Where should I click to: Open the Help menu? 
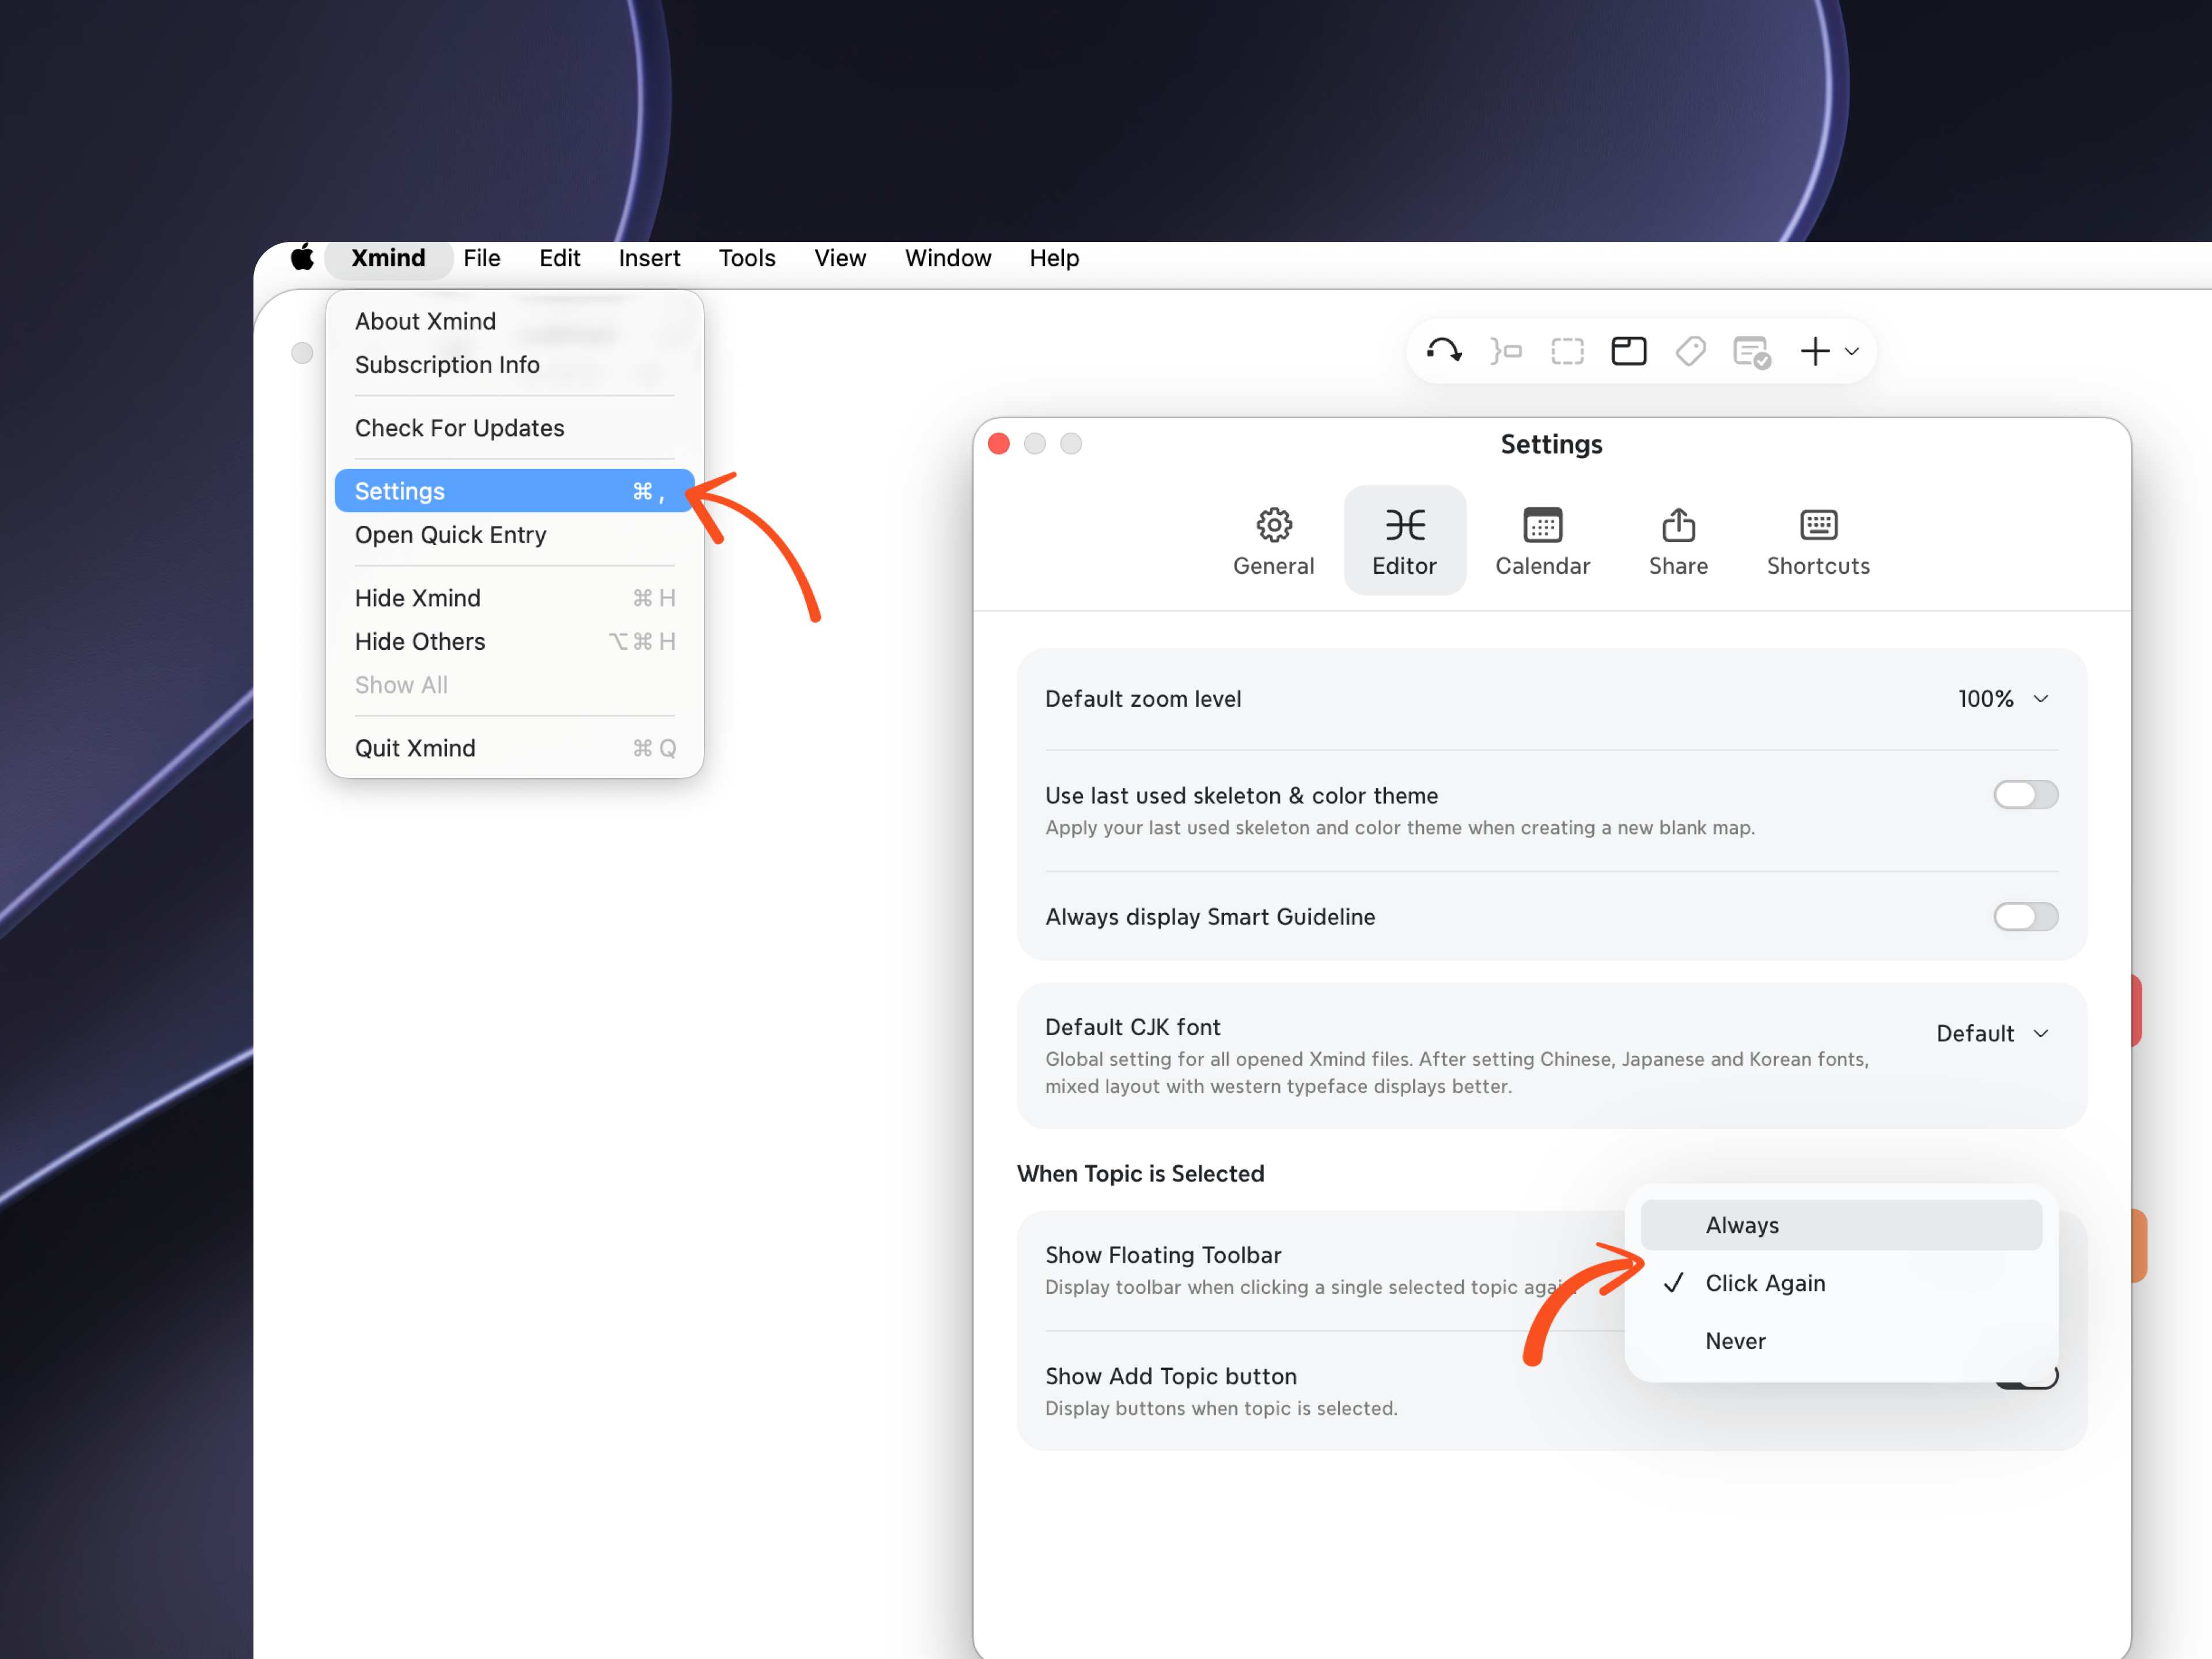[x=1054, y=258]
